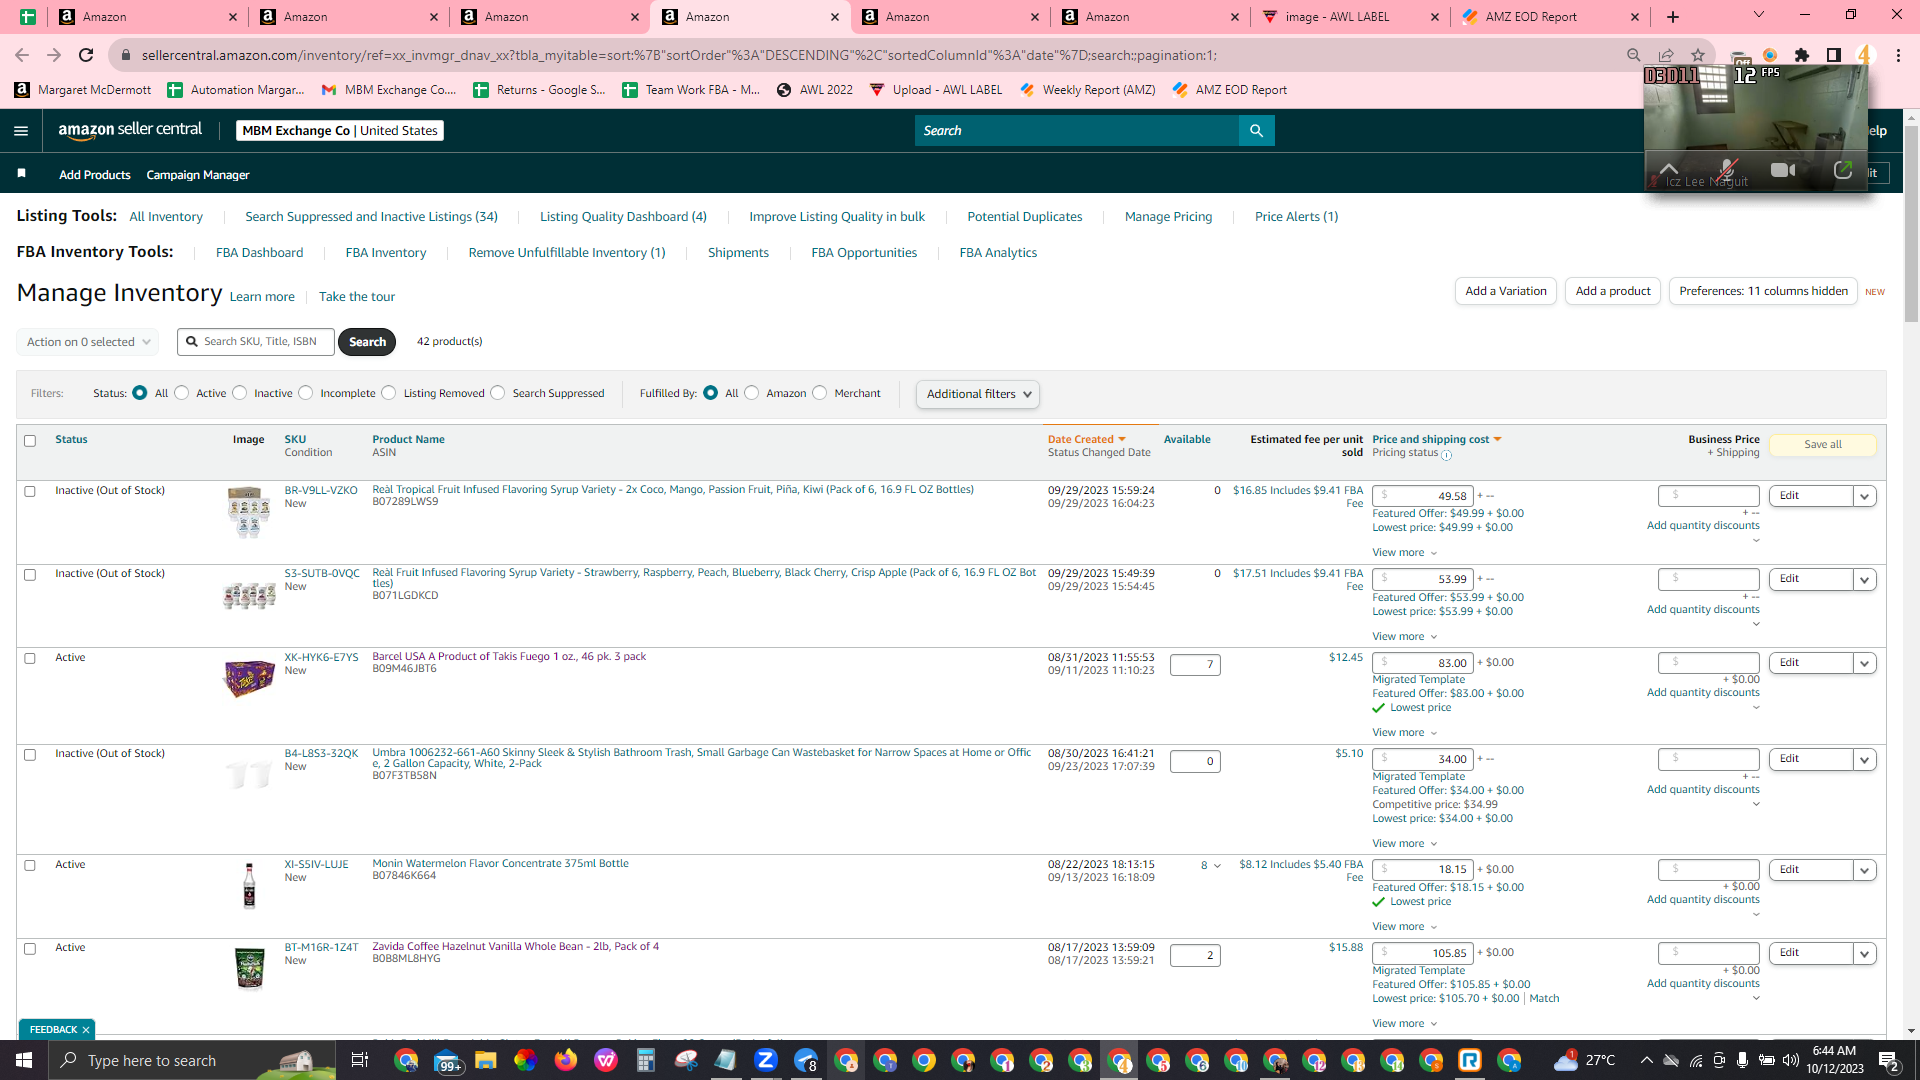Viewport: 1920px width, 1080px height.
Task: Click the bookmark flag icon in nav bar
Action: (x=22, y=174)
